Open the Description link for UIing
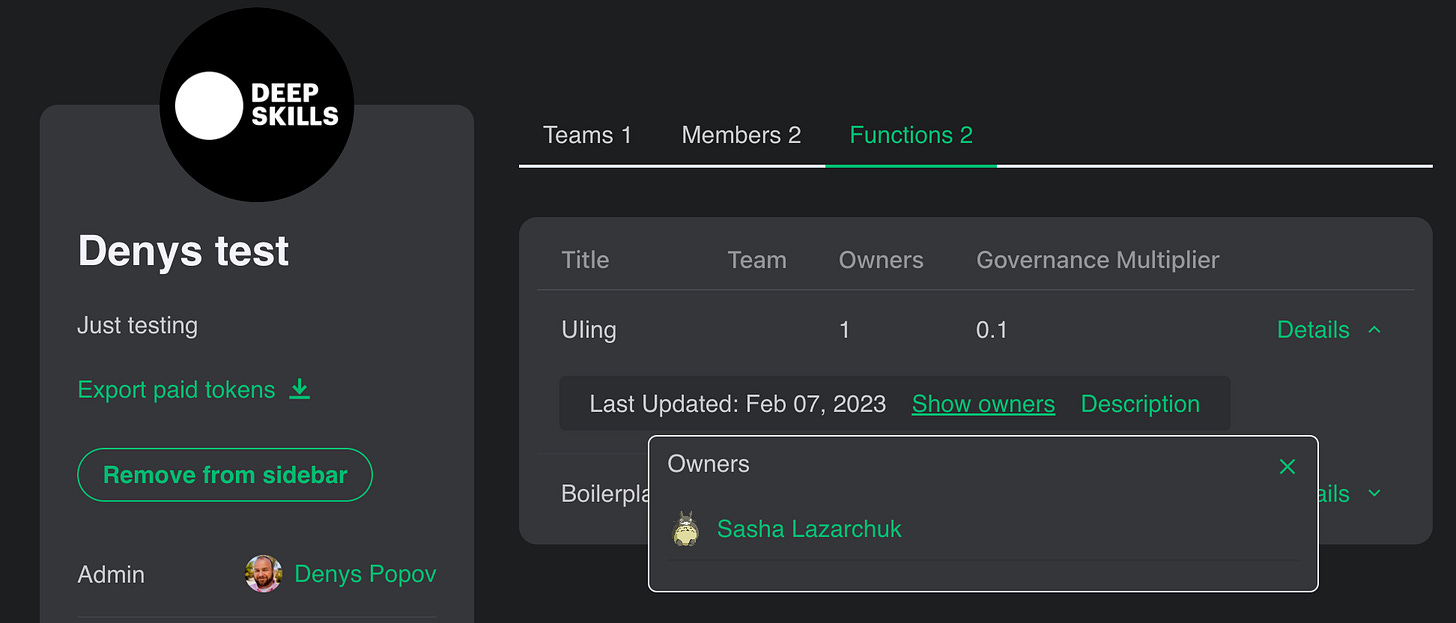Viewport: 1456px width, 623px height. coord(1140,404)
